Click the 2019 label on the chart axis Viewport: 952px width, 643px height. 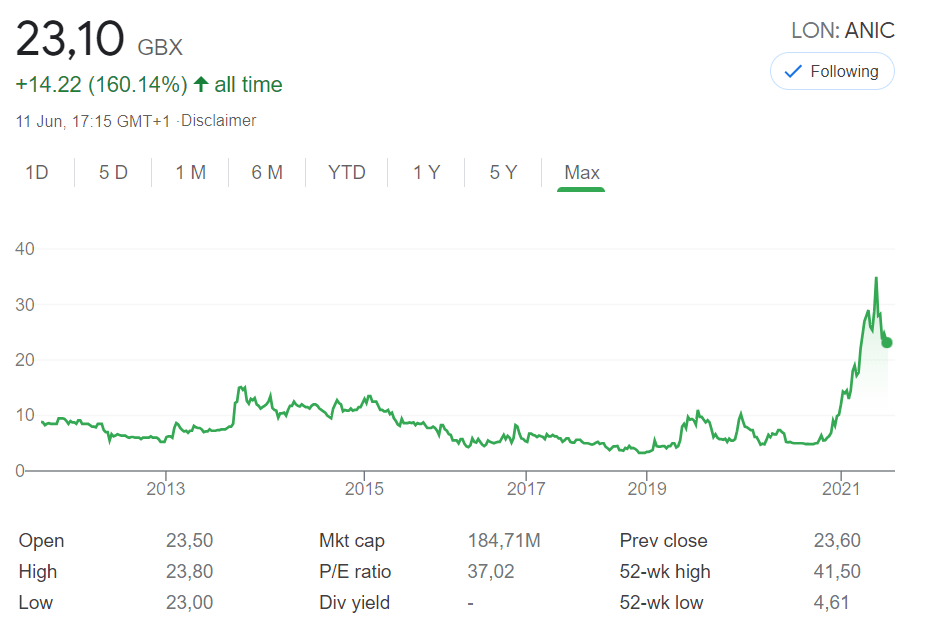pyautogui.click(x=647, y=489)
